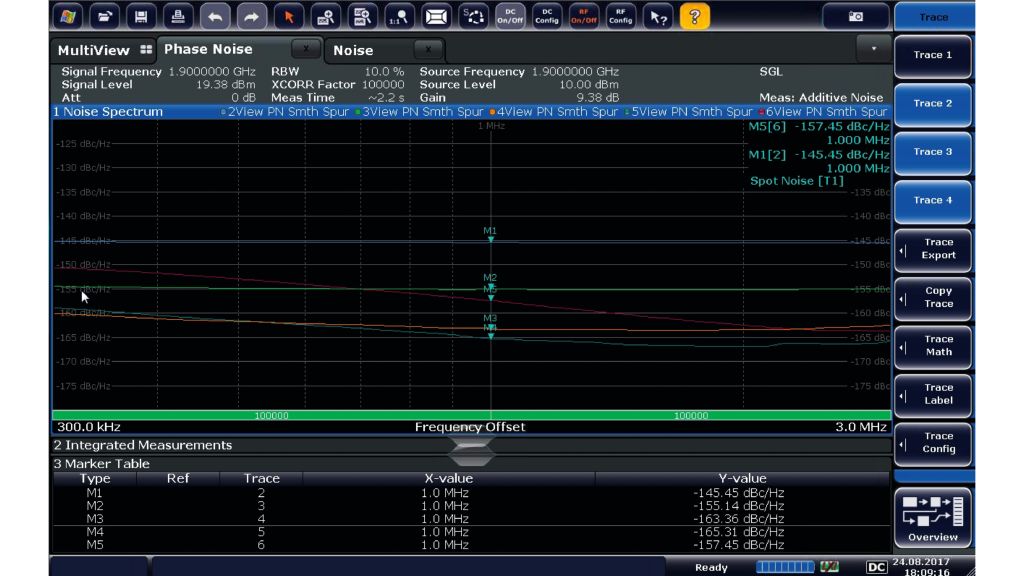The width and height of the screenshot is (1024, 576).
Task: Open DC Config from the toolbar
Action: click(x=547, y=16)
